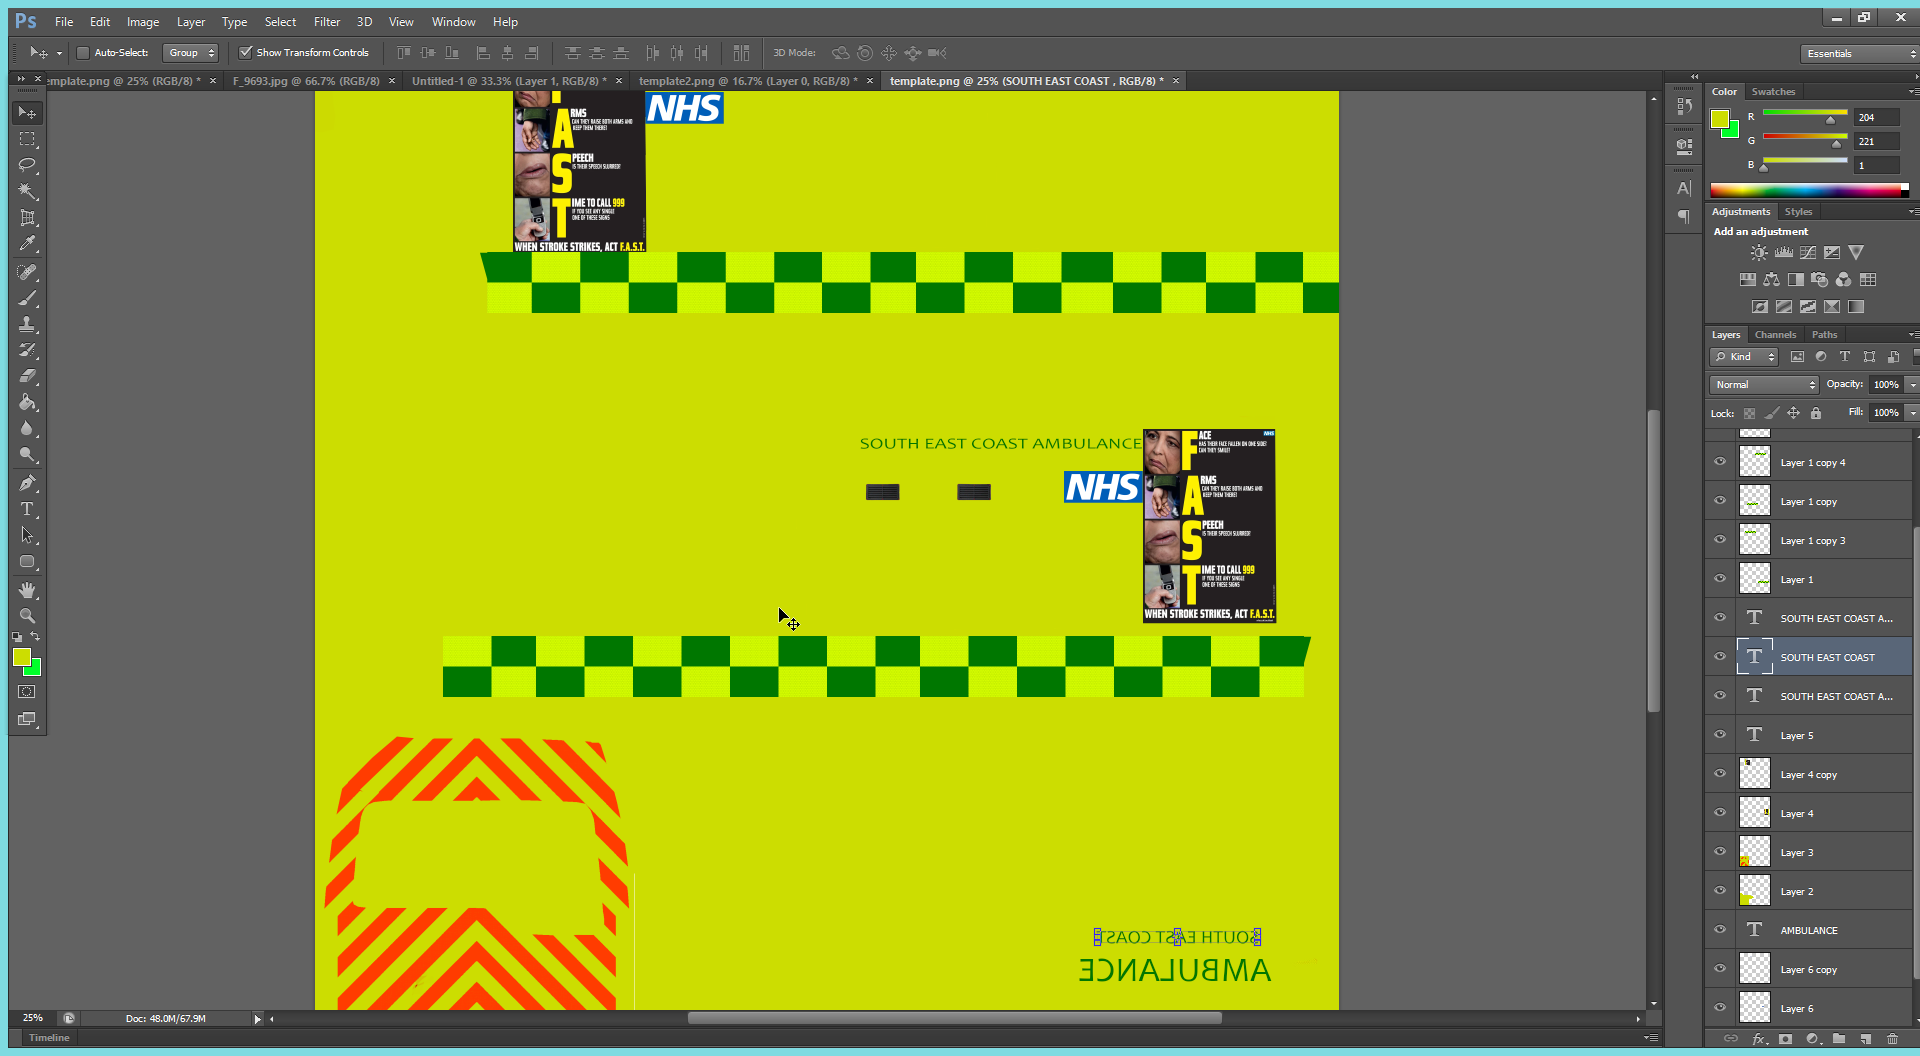Pick the Eyedropper tool
The width and height of the screenshot is (1920, 1056).
27,244
